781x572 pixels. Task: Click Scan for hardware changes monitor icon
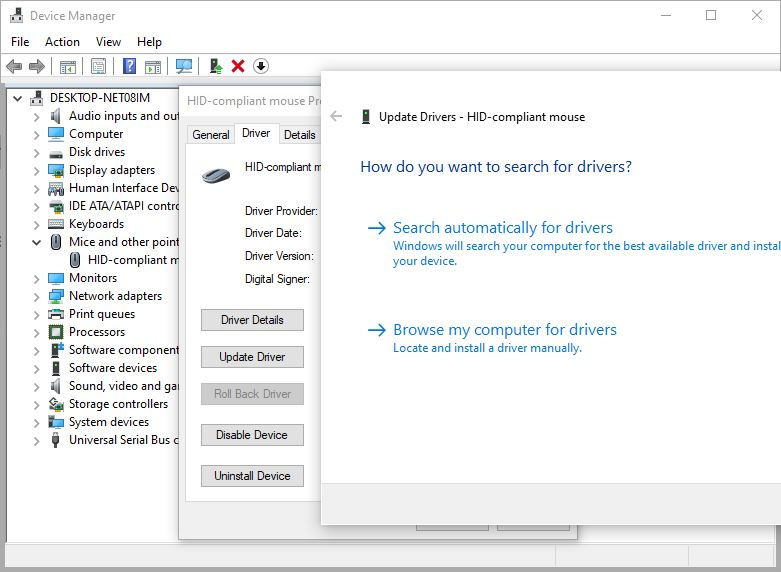point(184,66)
